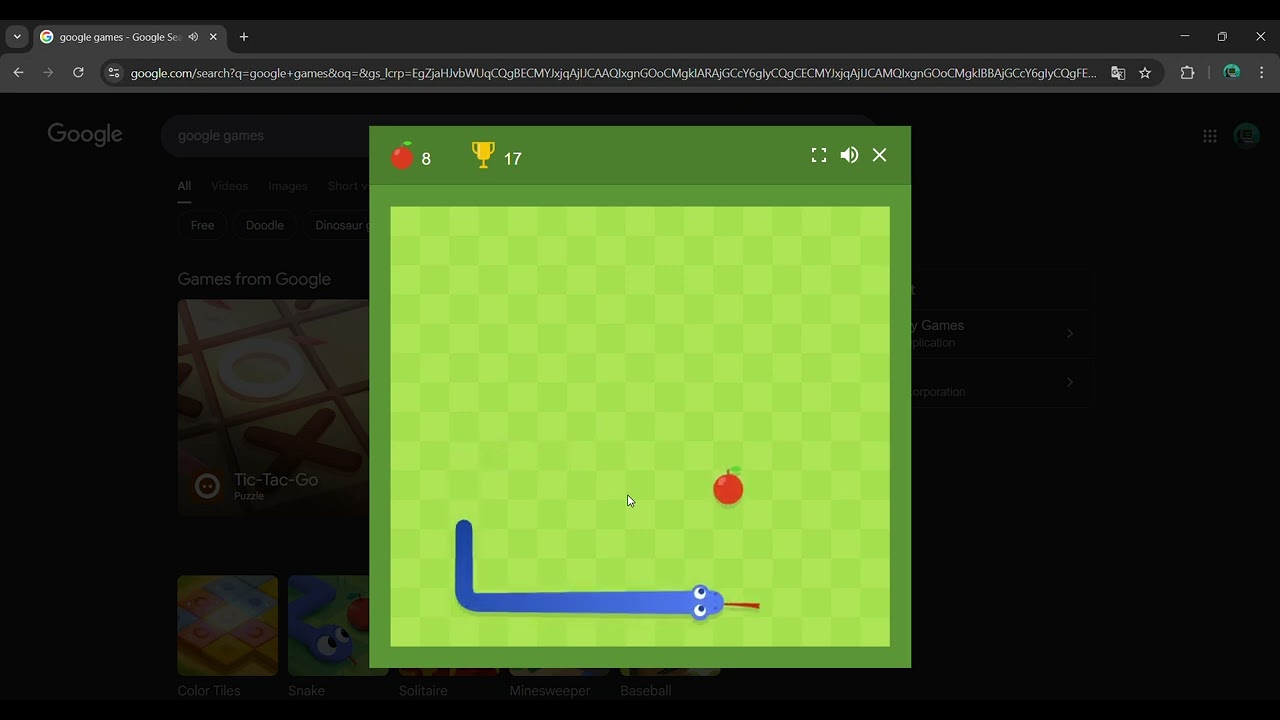1280x720 pixels.
Task: Expand the Games result chevron
Action: [1069, 333]
